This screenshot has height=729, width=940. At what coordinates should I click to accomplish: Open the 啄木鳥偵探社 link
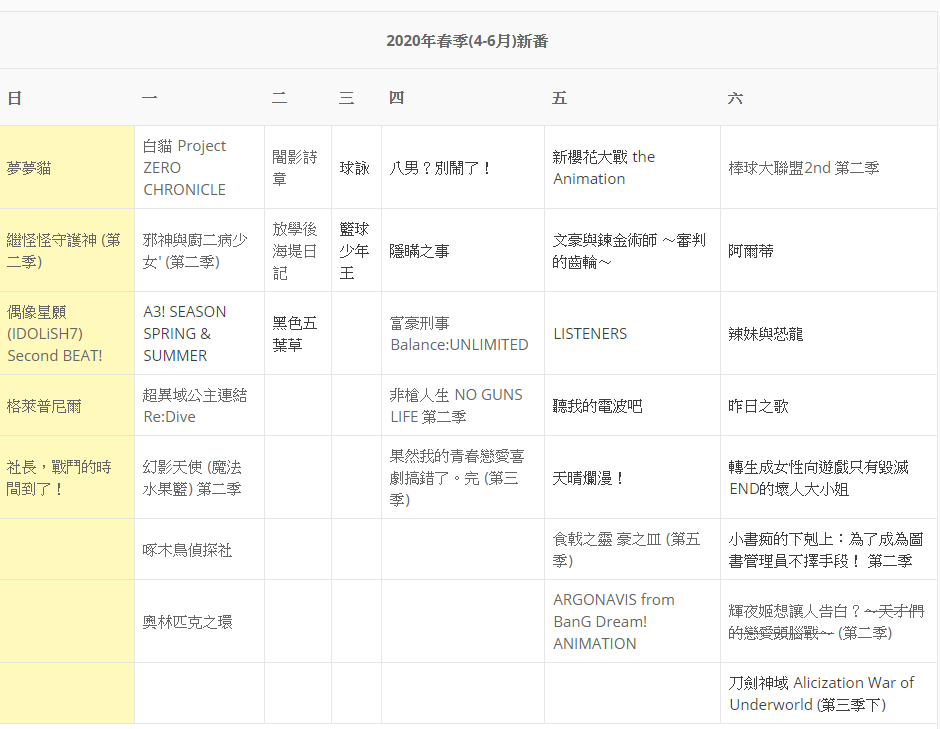point(187,550)
